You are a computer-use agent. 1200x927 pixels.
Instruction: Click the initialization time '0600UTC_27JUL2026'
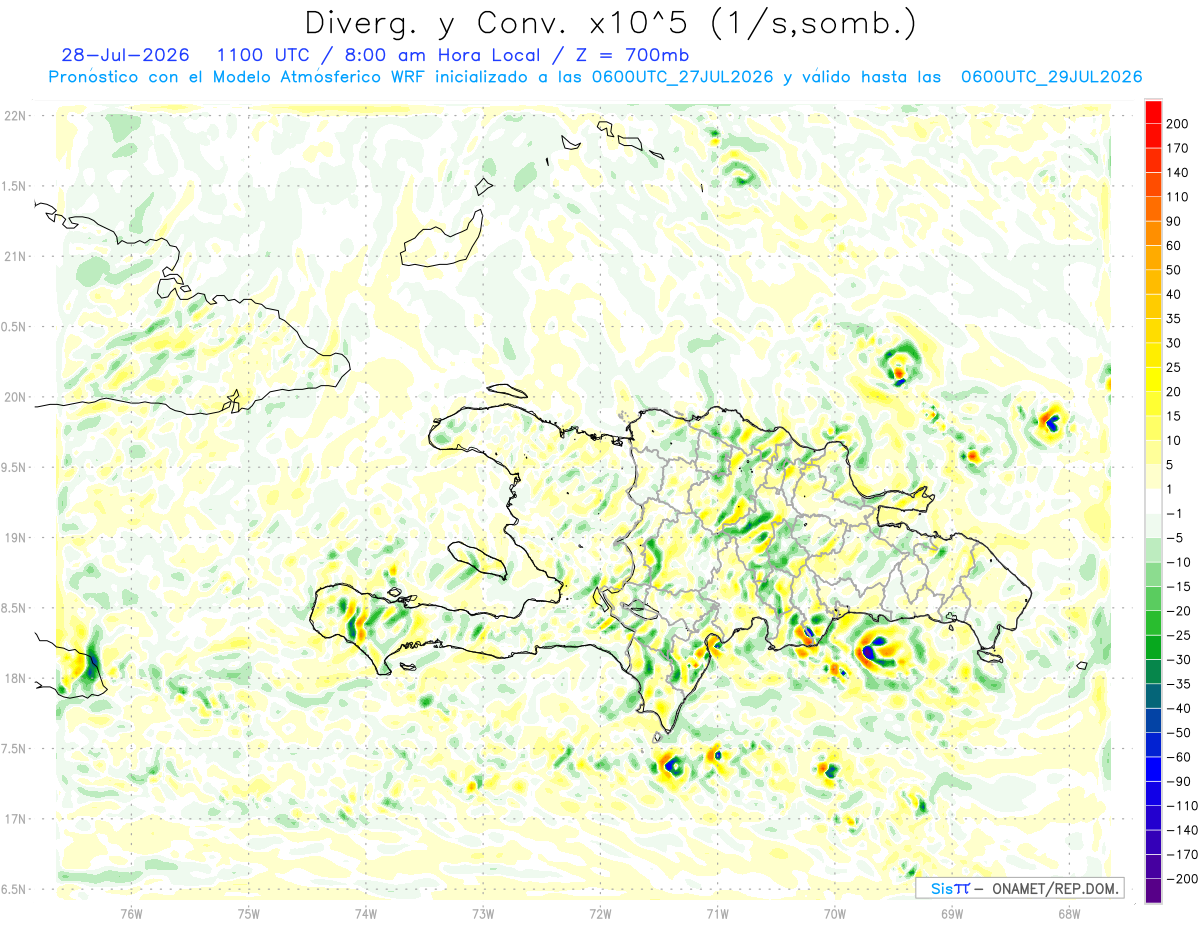tap(682, 77)
